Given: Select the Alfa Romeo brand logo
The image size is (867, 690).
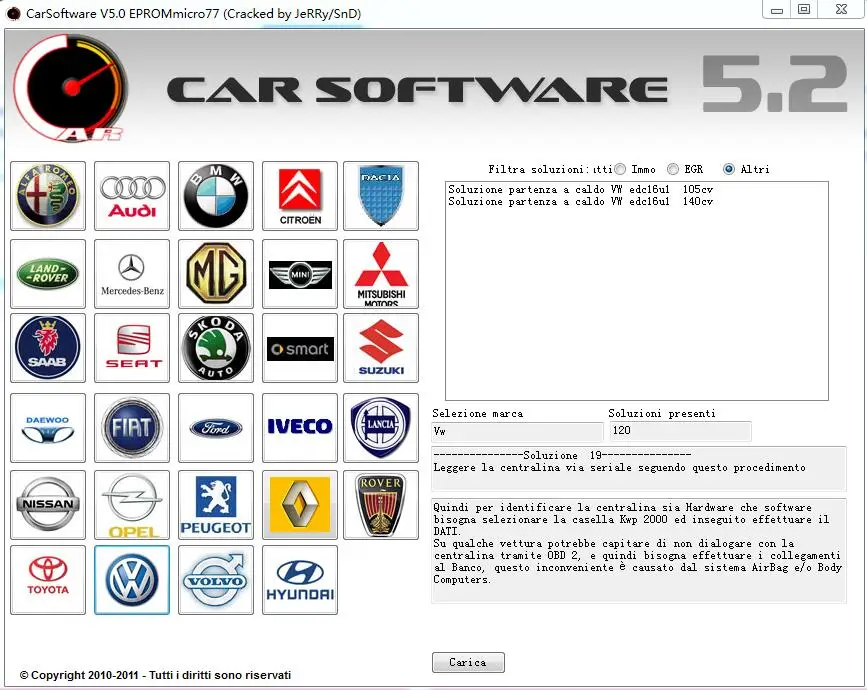Looking at the screenshot, I should click(x=48, y=196).
